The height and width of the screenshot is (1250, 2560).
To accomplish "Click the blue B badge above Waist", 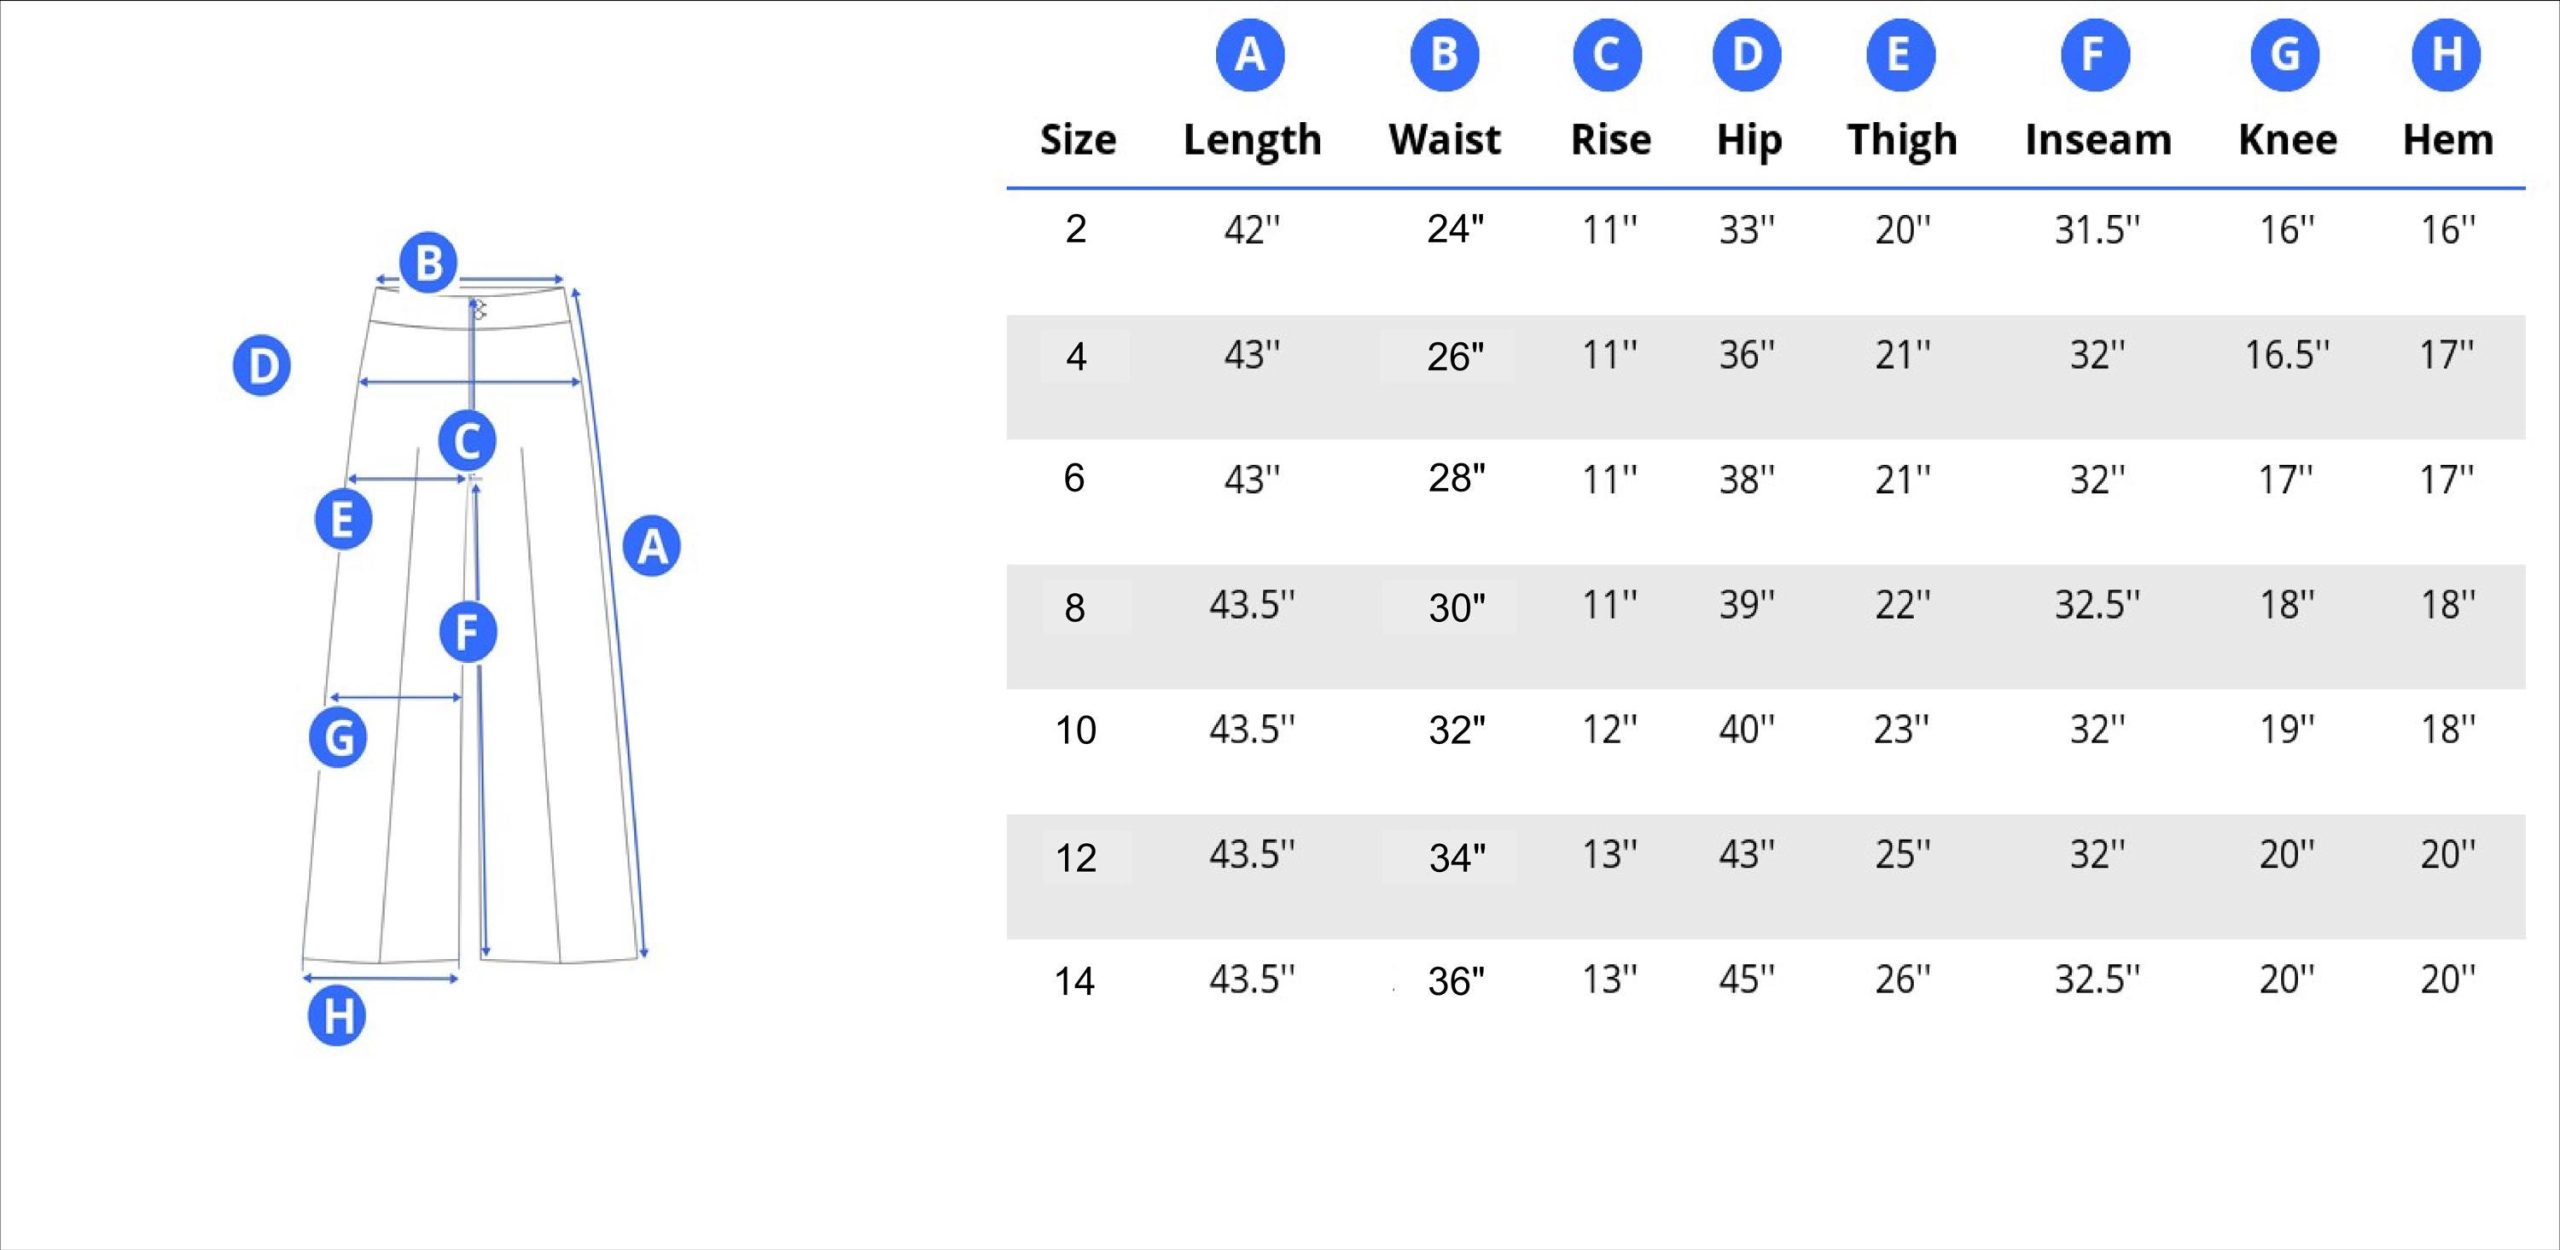I will click(1444, 55).
